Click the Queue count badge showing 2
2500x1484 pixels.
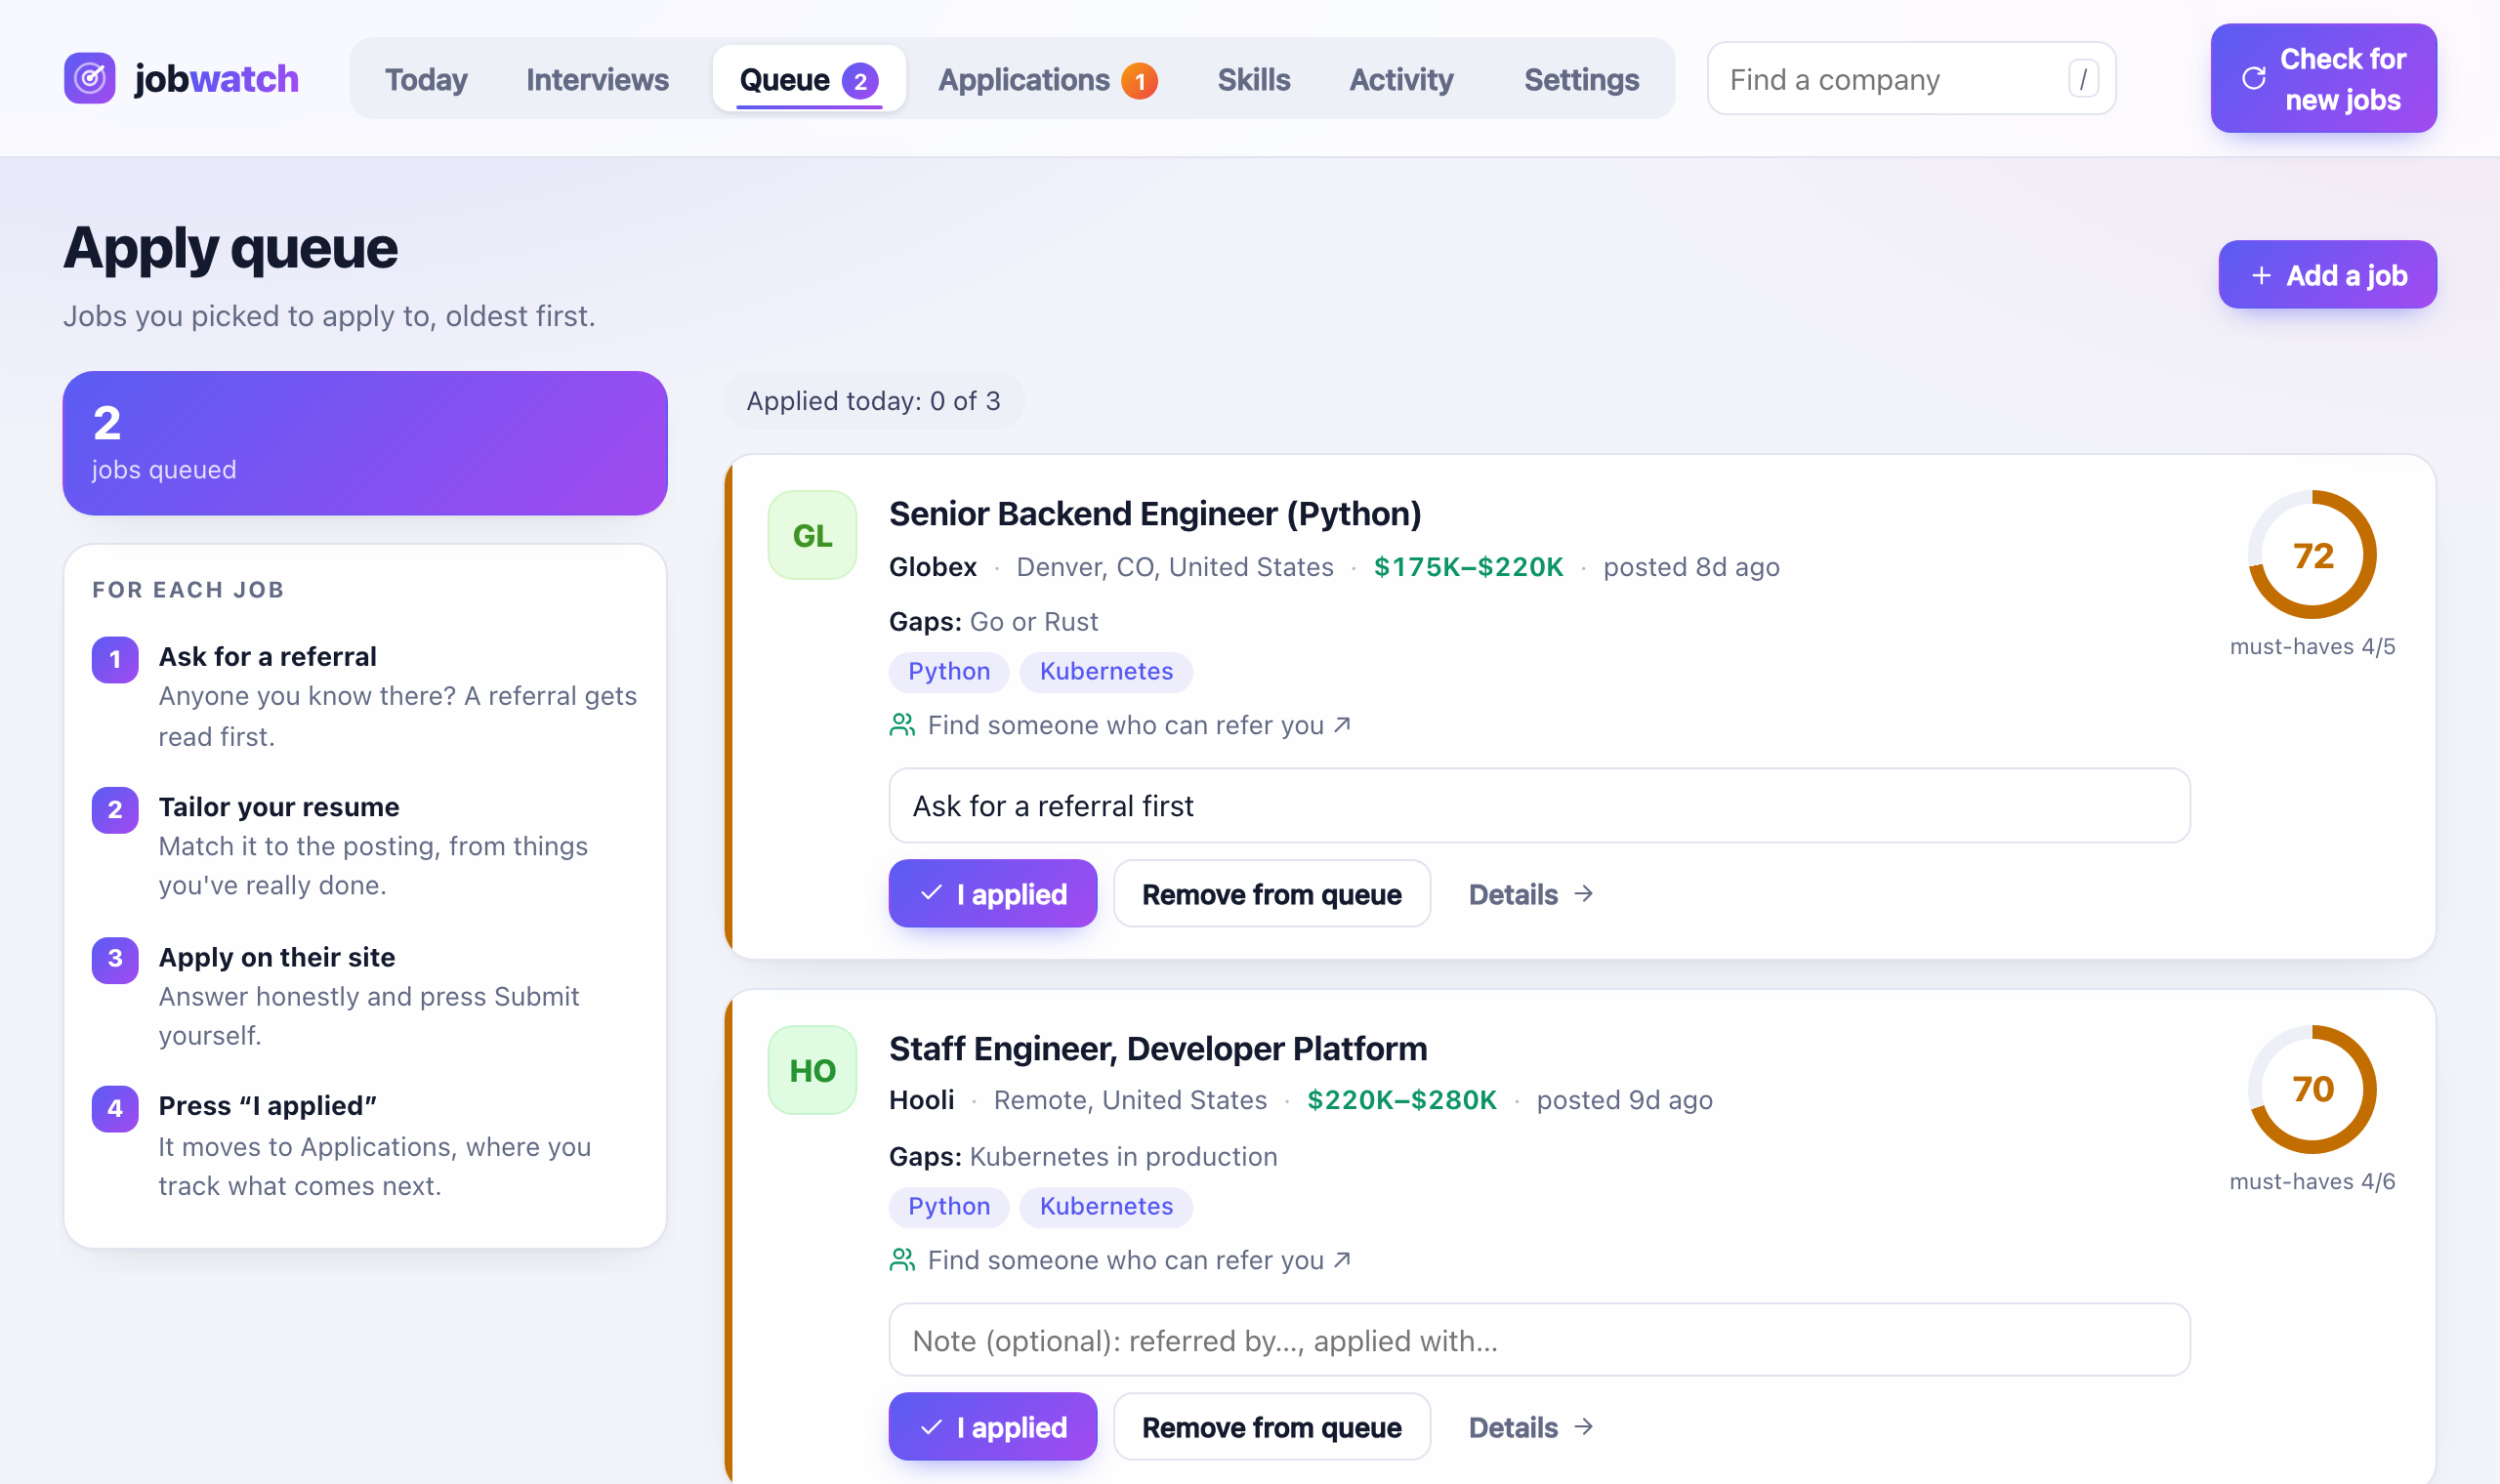[x=860, y=80]
